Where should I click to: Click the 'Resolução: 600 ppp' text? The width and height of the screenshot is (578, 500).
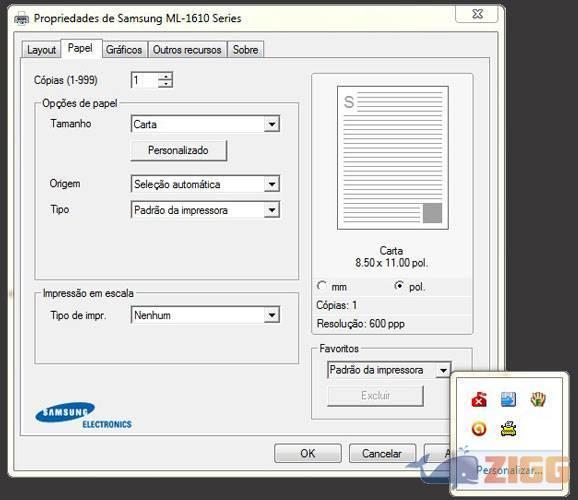pos(361,324)
